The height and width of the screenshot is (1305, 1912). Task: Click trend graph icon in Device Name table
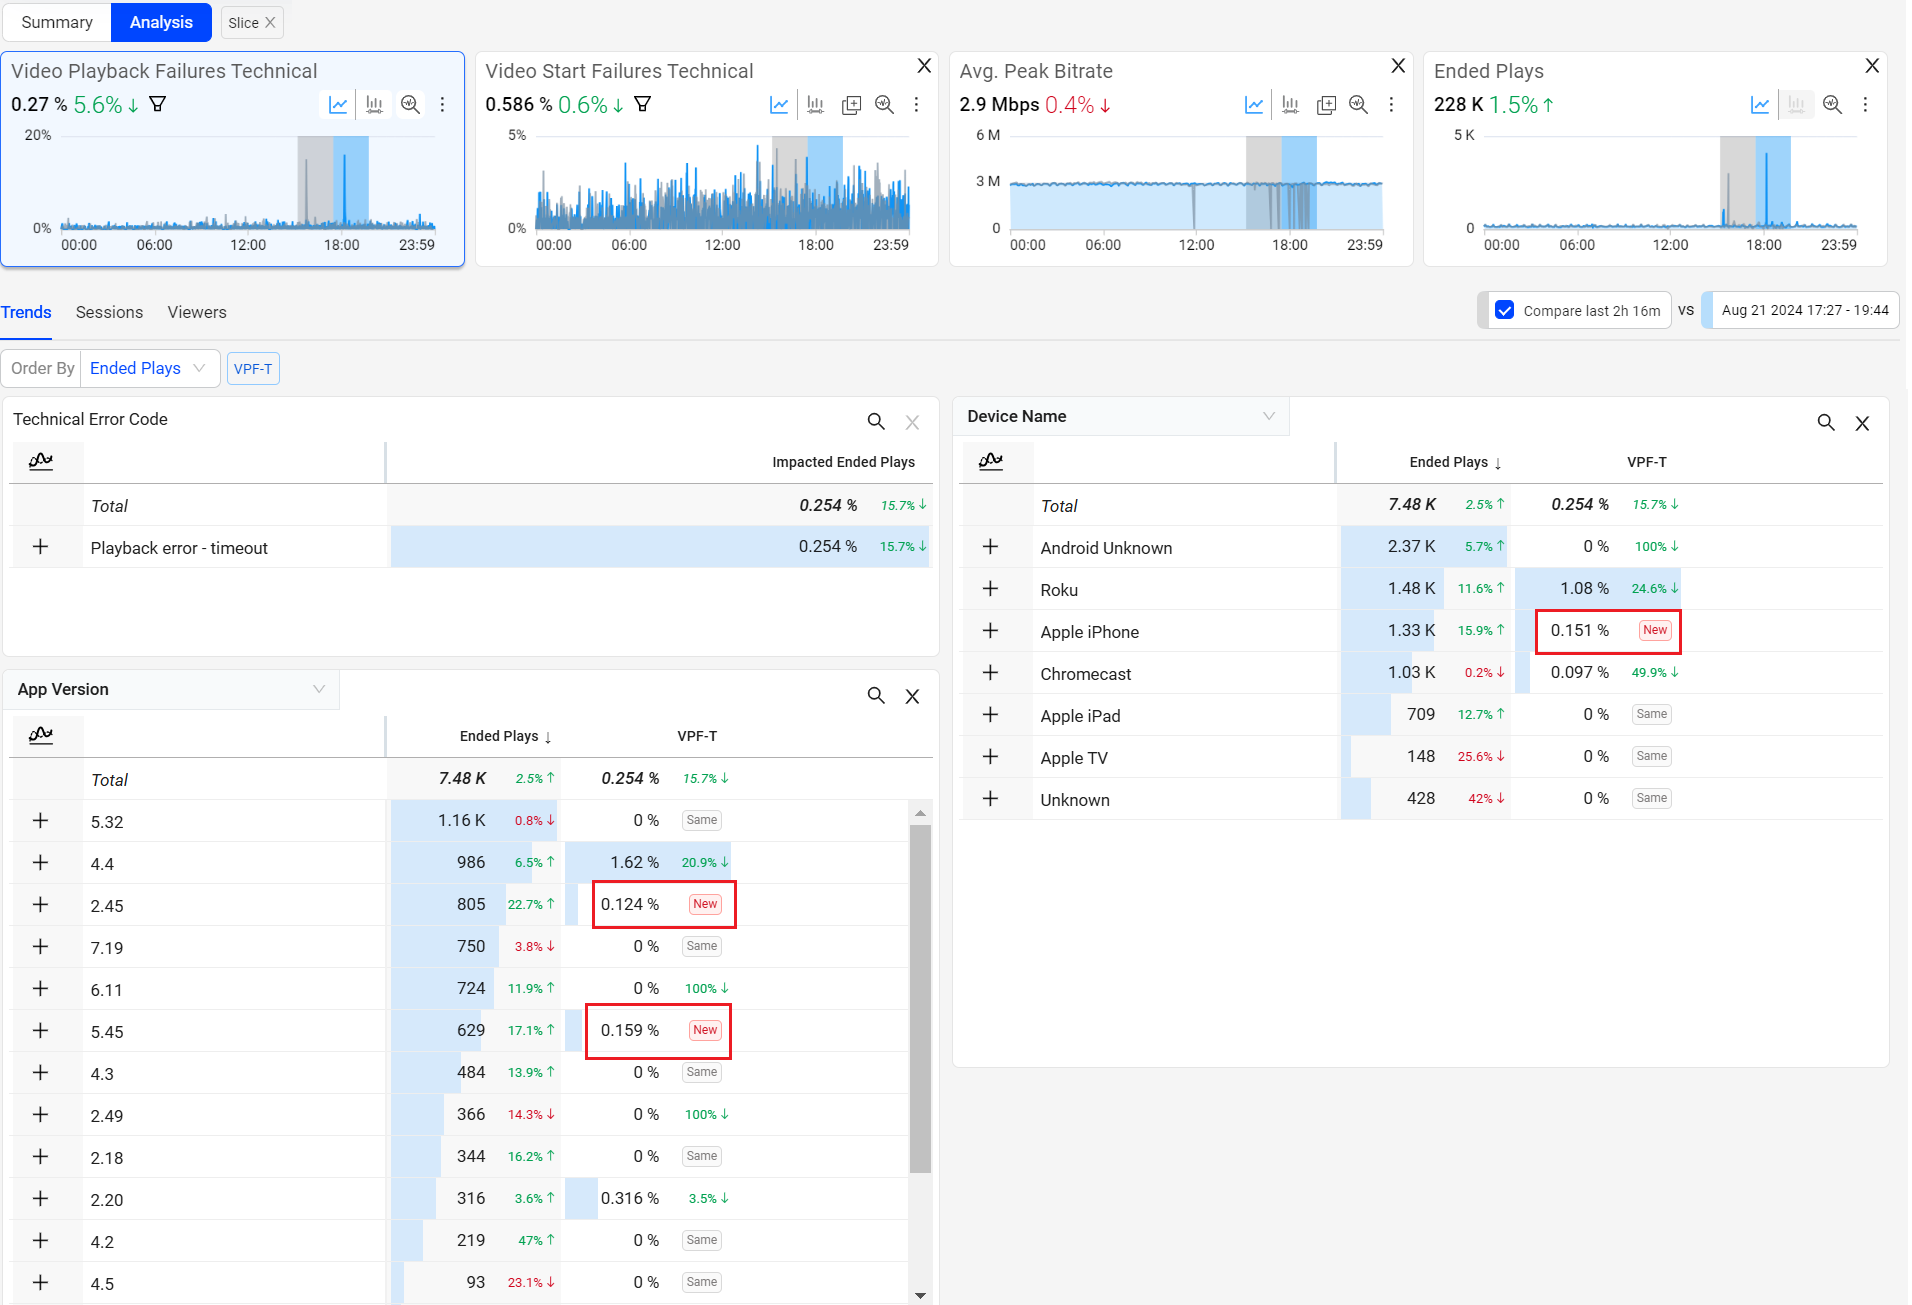991,461
